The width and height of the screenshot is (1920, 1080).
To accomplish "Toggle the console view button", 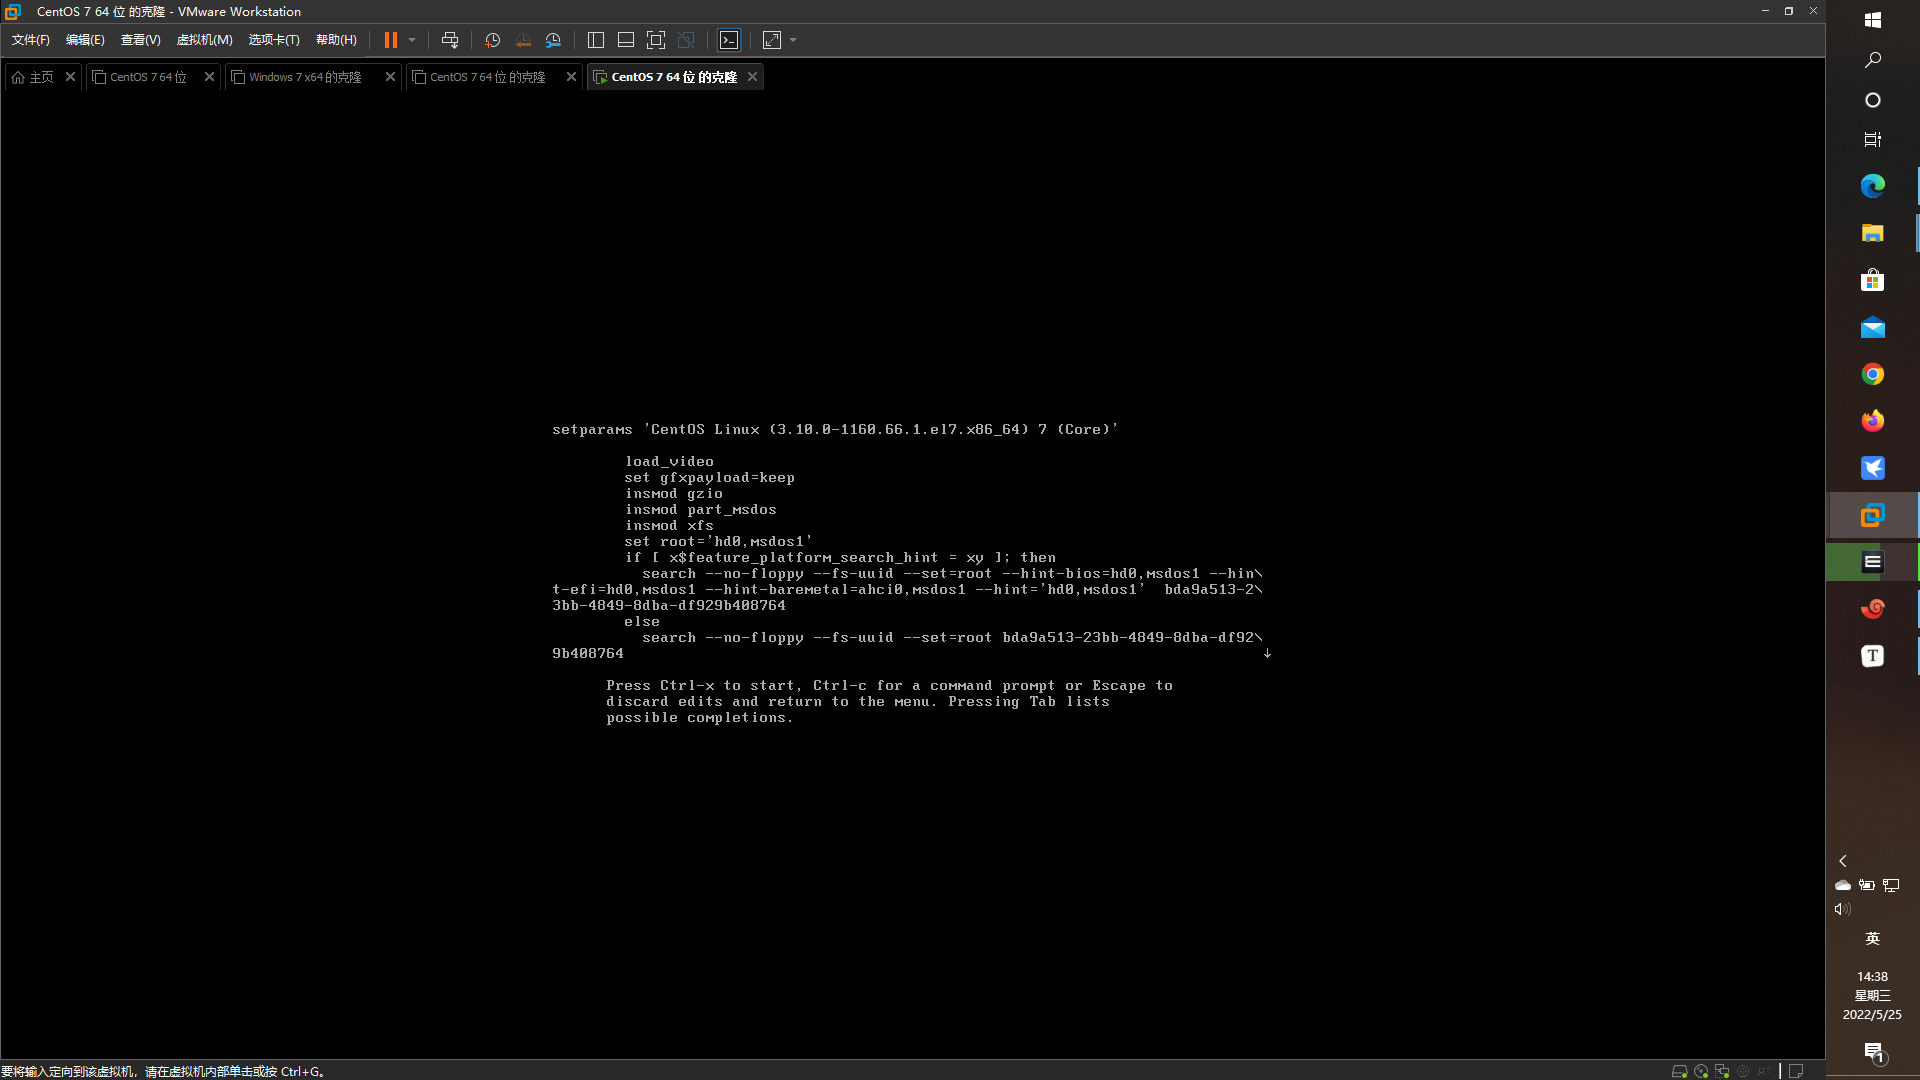I will pyautogui.click(x=729, y=40).
